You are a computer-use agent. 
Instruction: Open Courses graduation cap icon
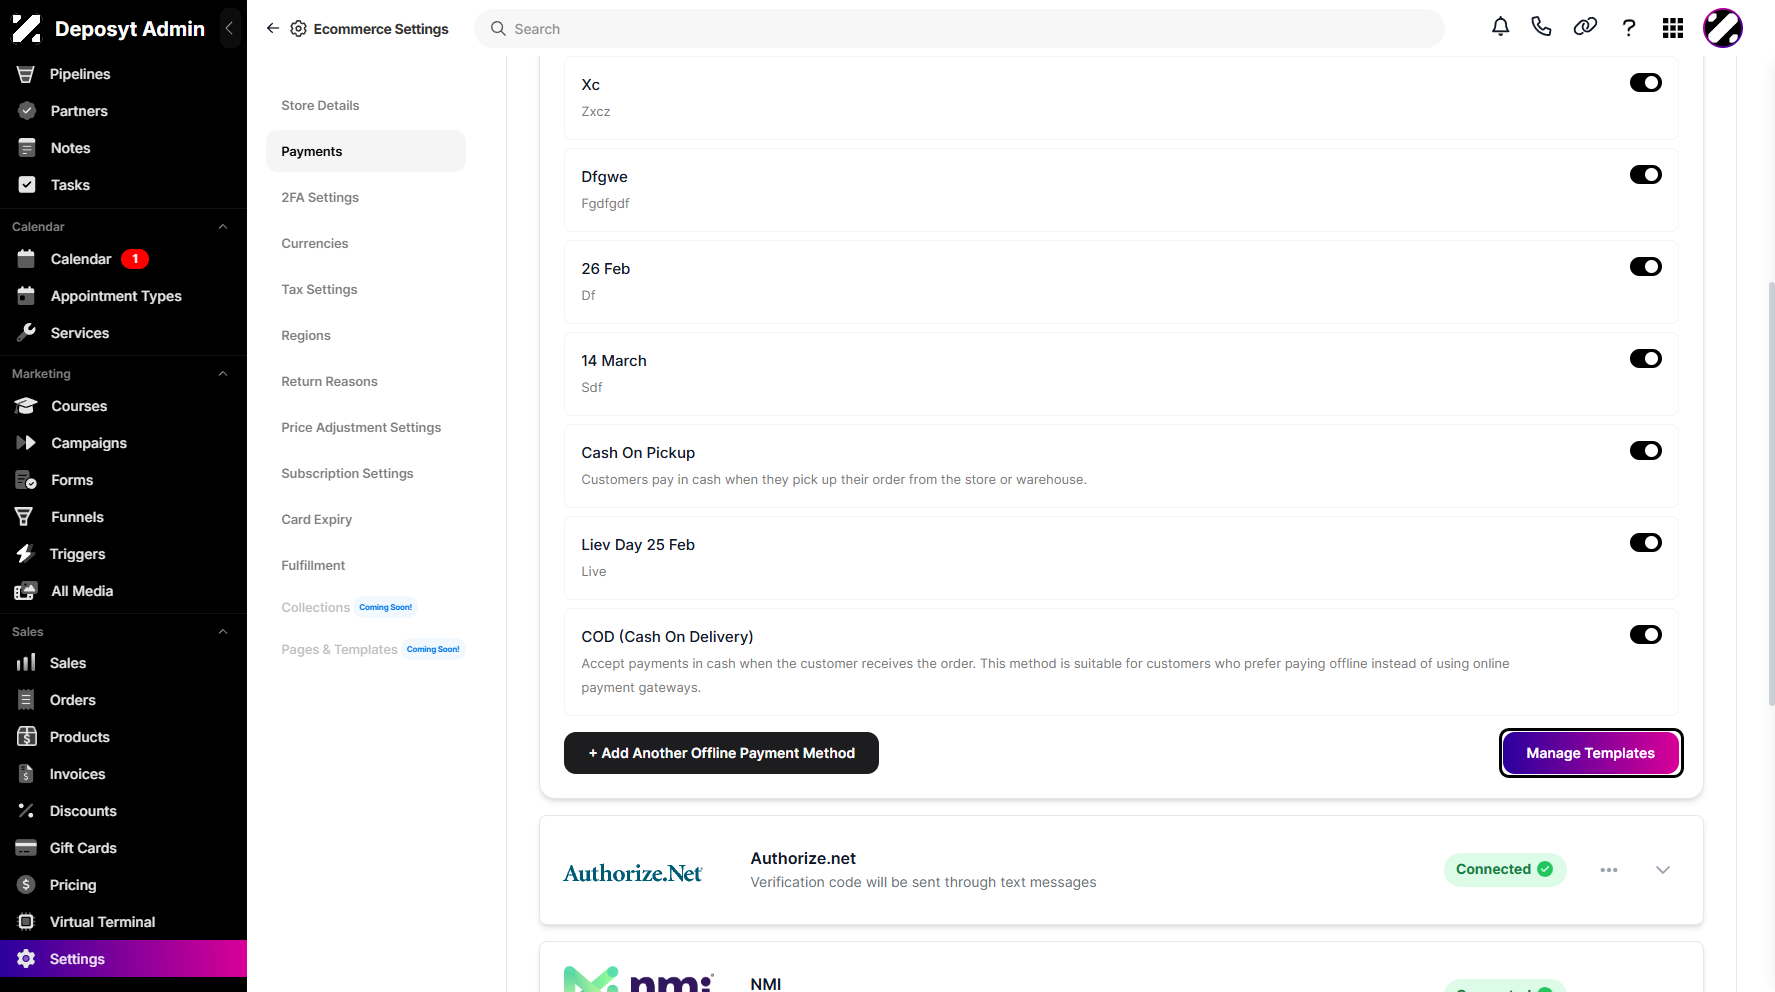[x=26, y=406]
